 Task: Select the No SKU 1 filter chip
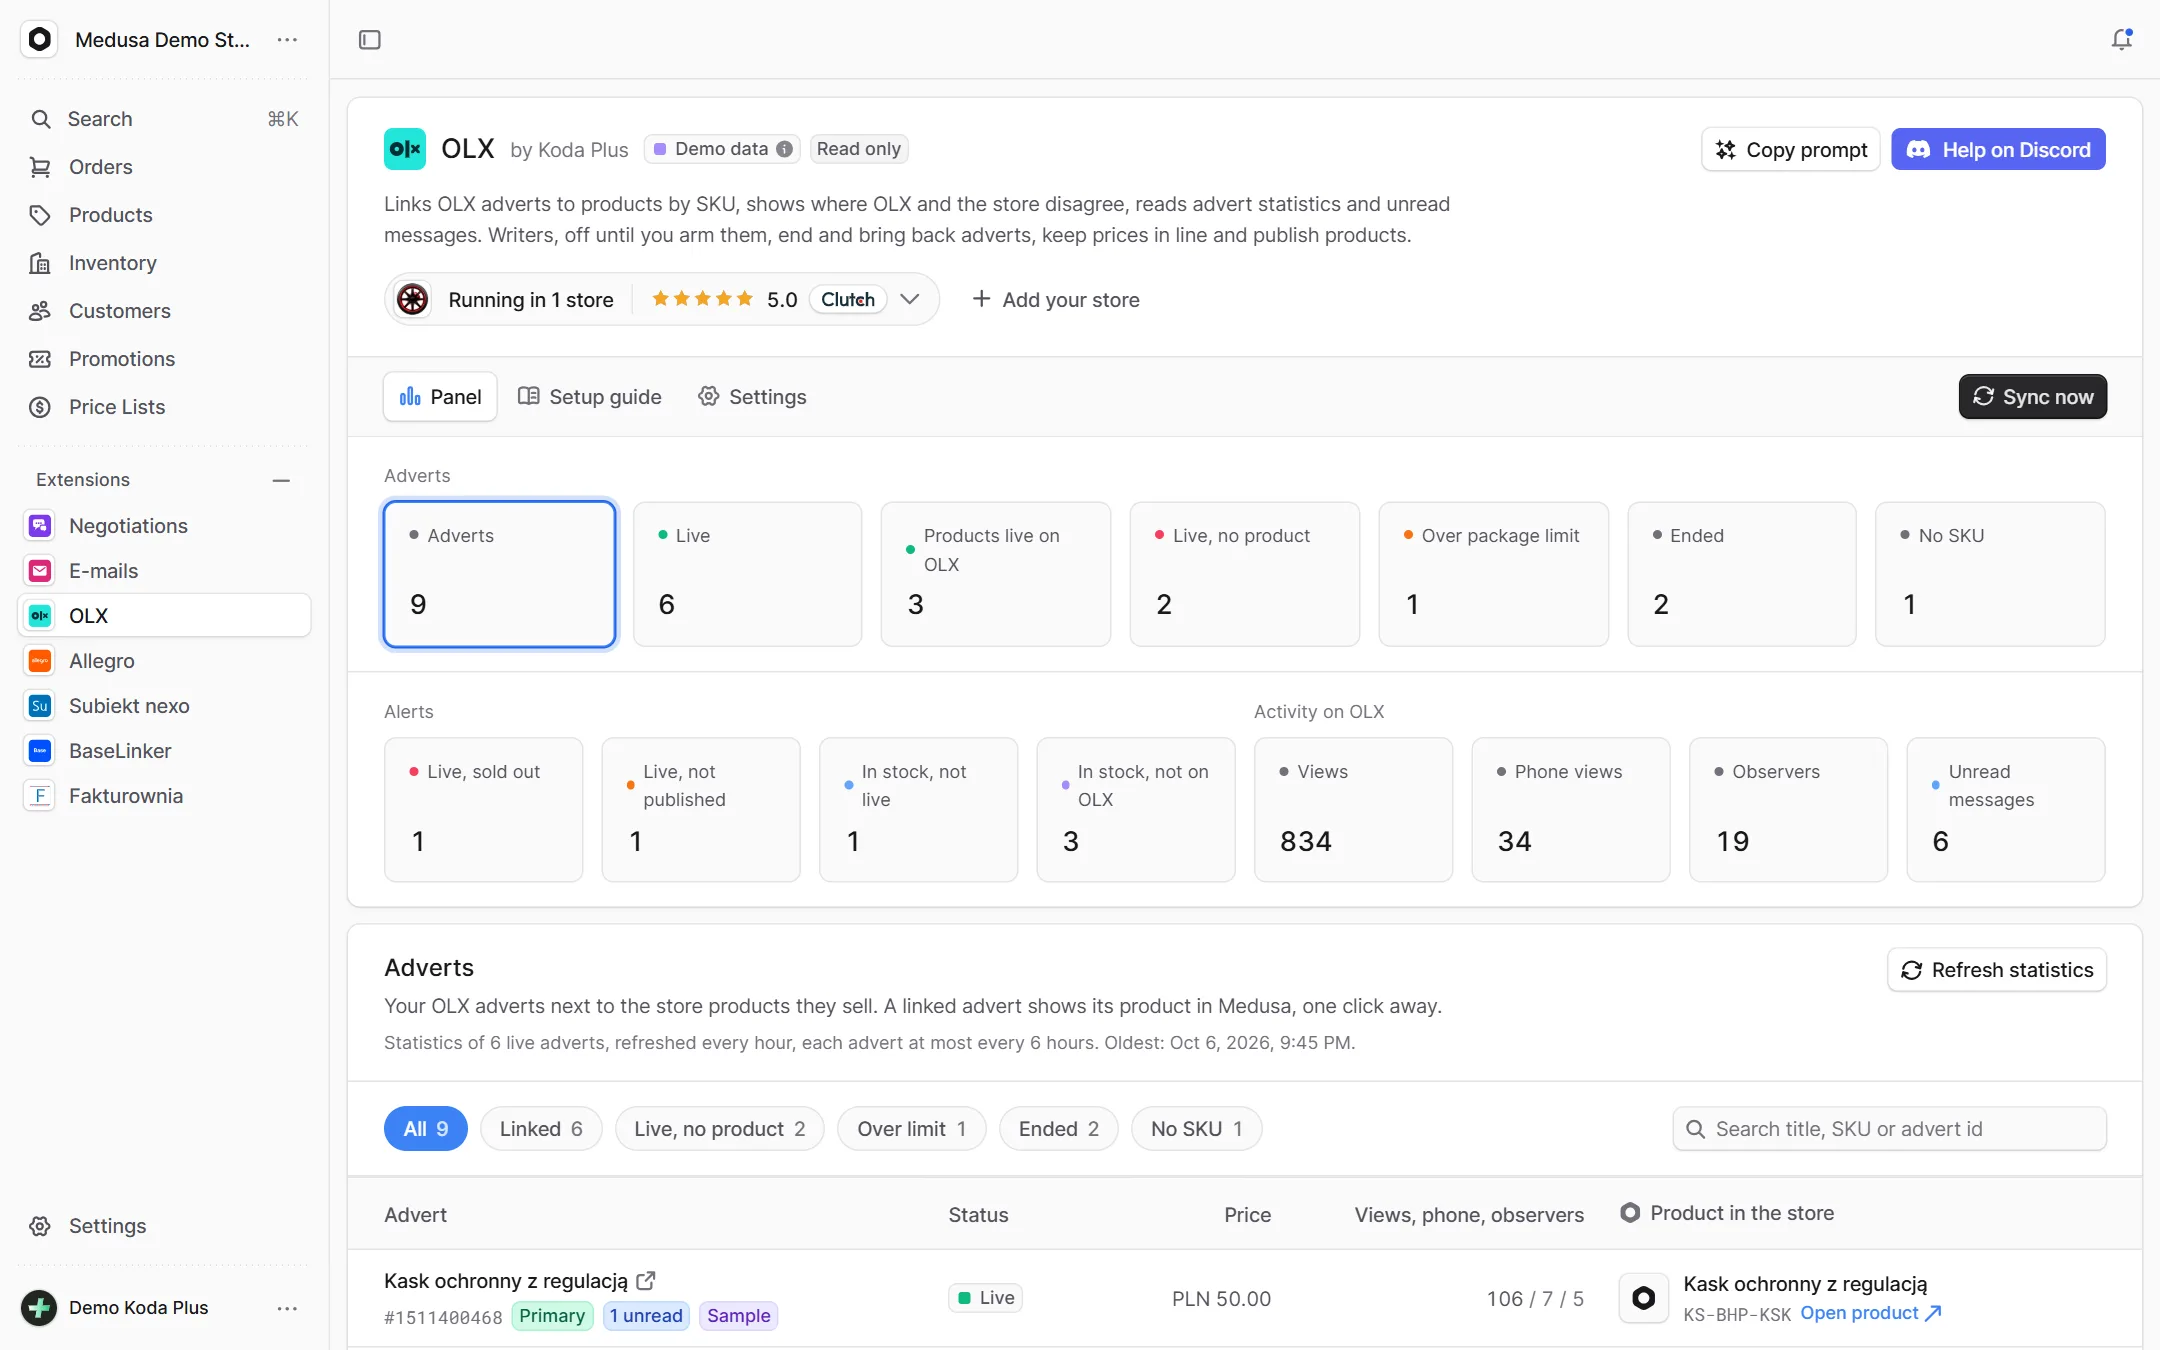1197,1129
